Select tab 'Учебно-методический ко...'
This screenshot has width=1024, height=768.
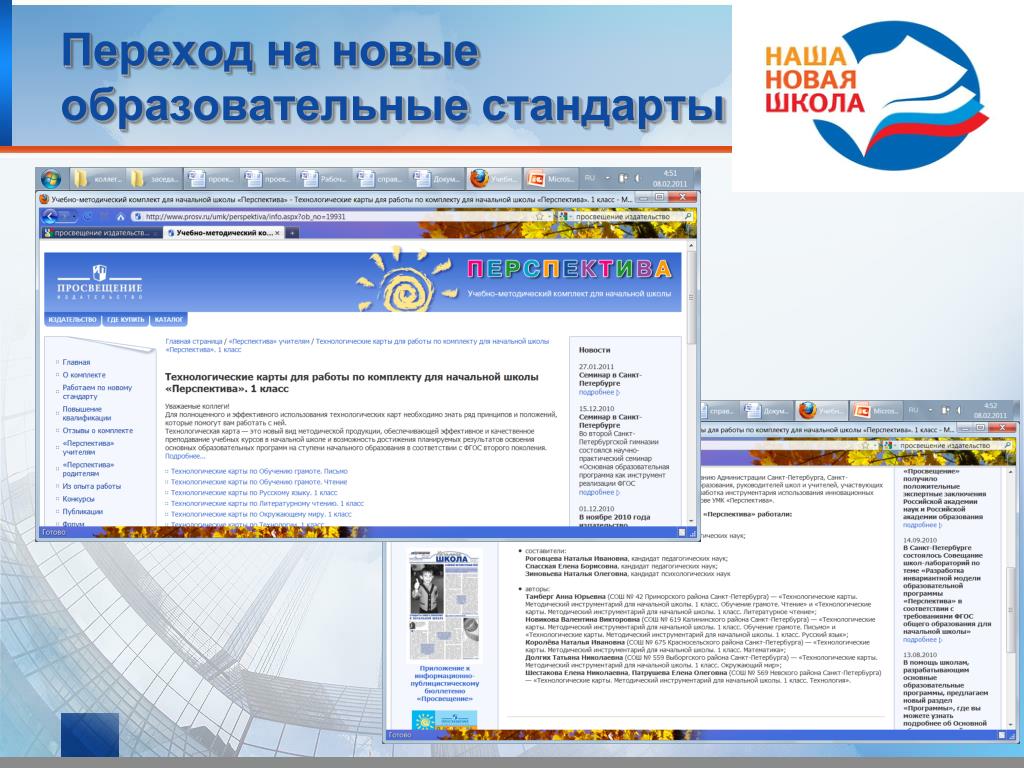coord(224,232)
